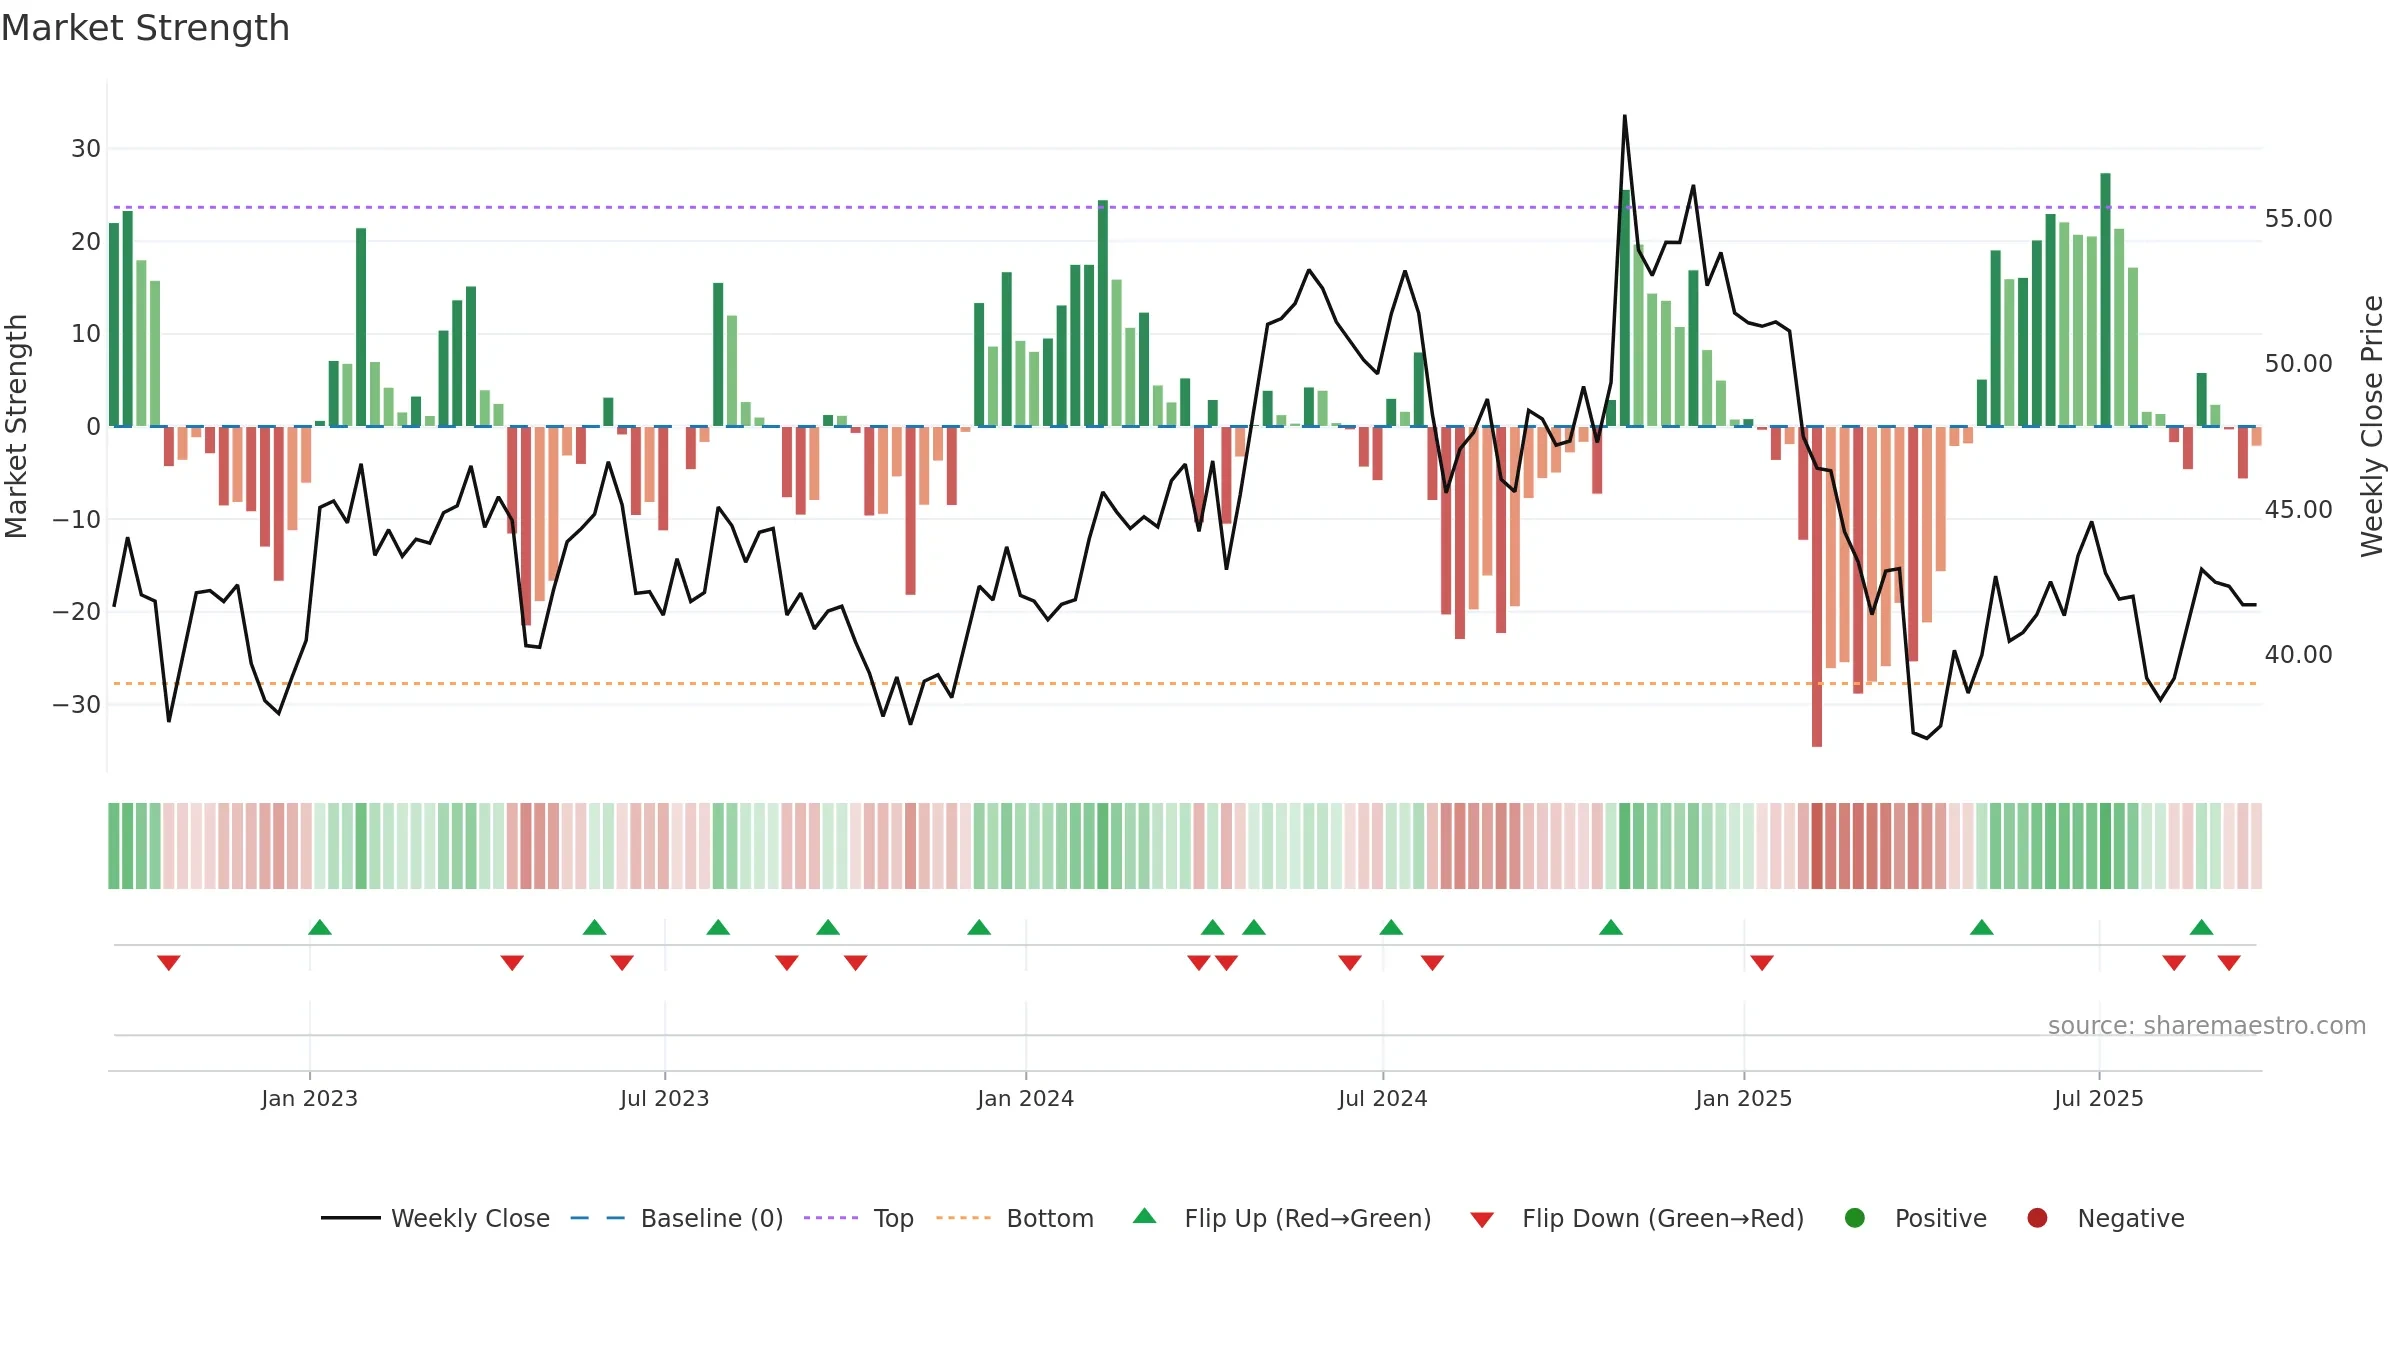
Task: Click the 55.00 price axis label
Action: point(2298,218)
